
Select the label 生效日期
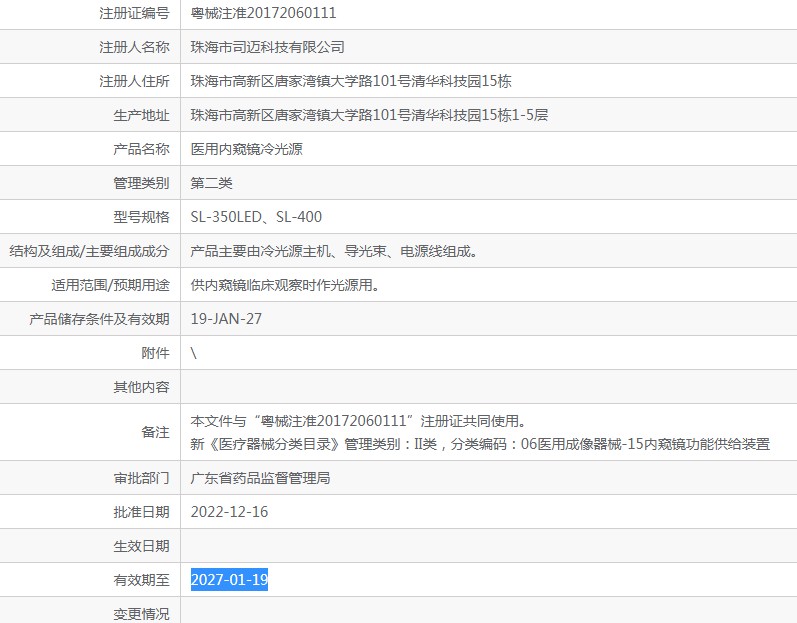[x=141, y=546]
